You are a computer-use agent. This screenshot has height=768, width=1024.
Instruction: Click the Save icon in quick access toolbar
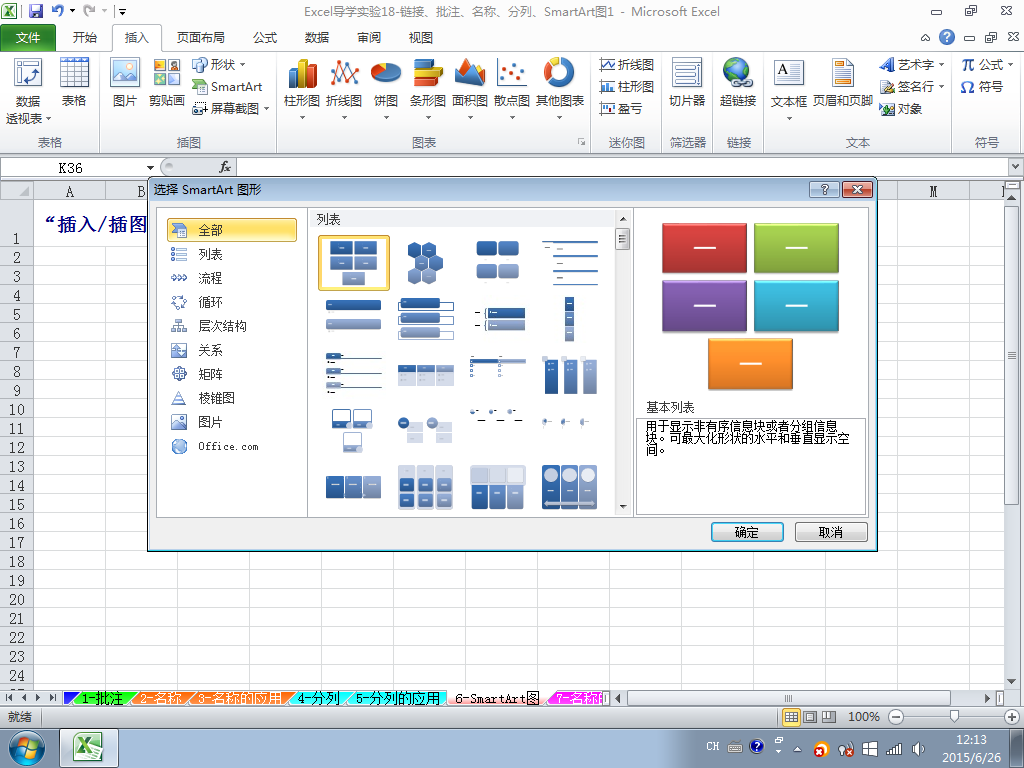(x=36, y=11)
